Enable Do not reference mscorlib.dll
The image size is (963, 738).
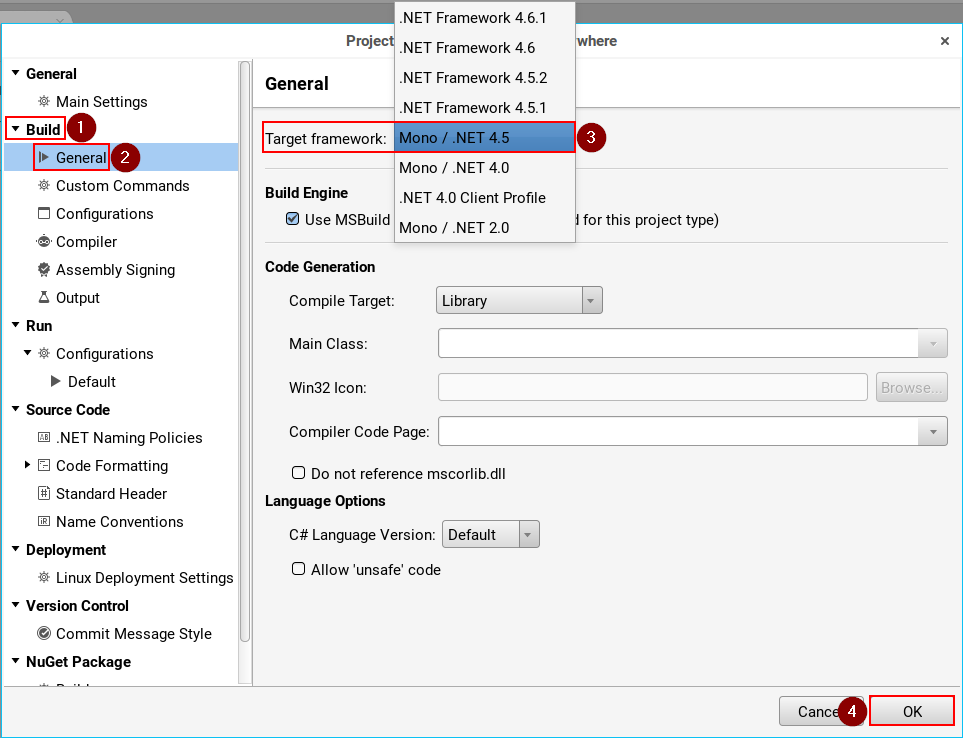coord(298,473)
